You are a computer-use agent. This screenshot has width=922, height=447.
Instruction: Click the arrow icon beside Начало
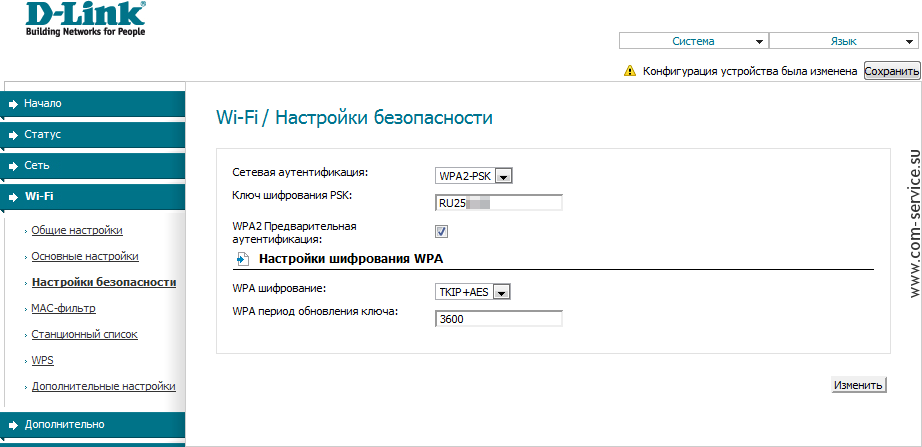pos(13,103)
